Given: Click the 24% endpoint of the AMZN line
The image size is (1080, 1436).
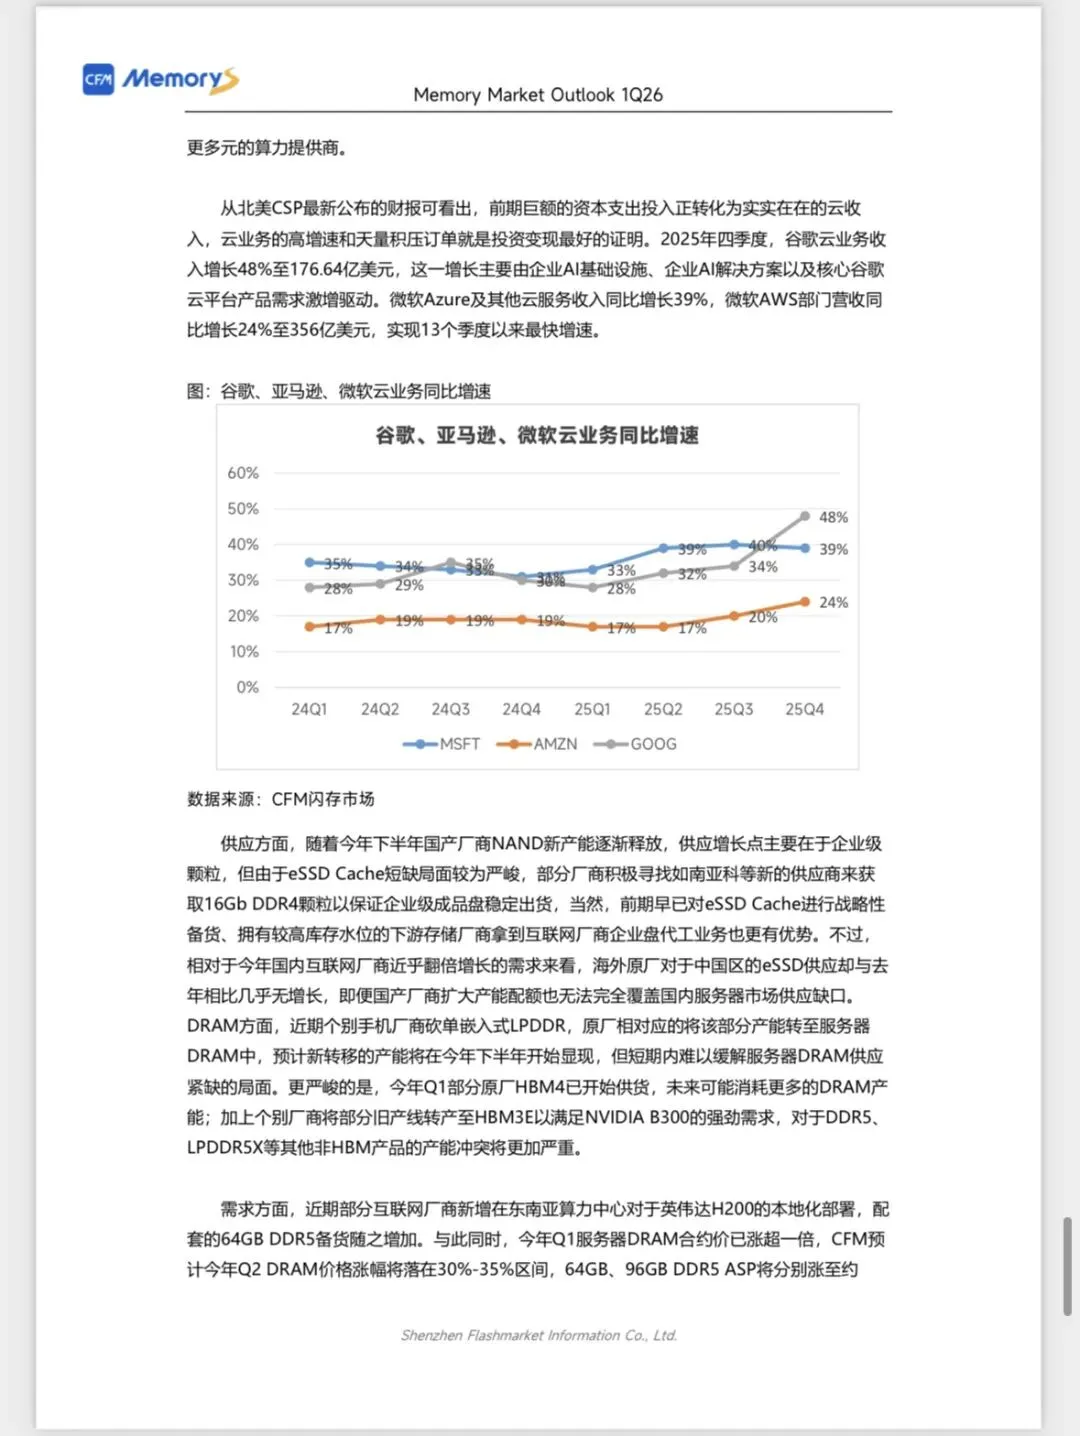Looking at the screenshot, I should 806,601.
